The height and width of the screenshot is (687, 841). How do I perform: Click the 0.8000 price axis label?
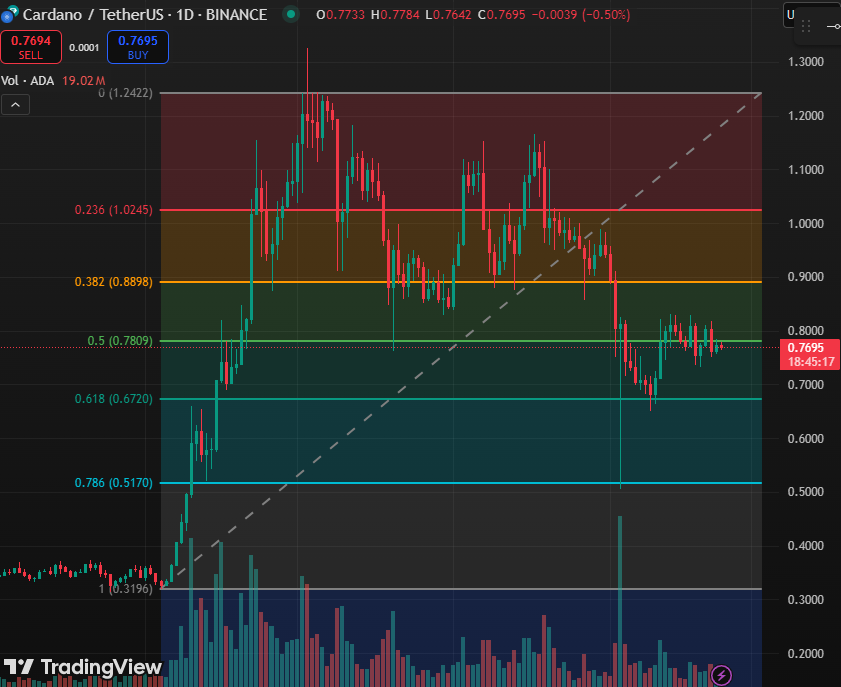coord(805,330)
